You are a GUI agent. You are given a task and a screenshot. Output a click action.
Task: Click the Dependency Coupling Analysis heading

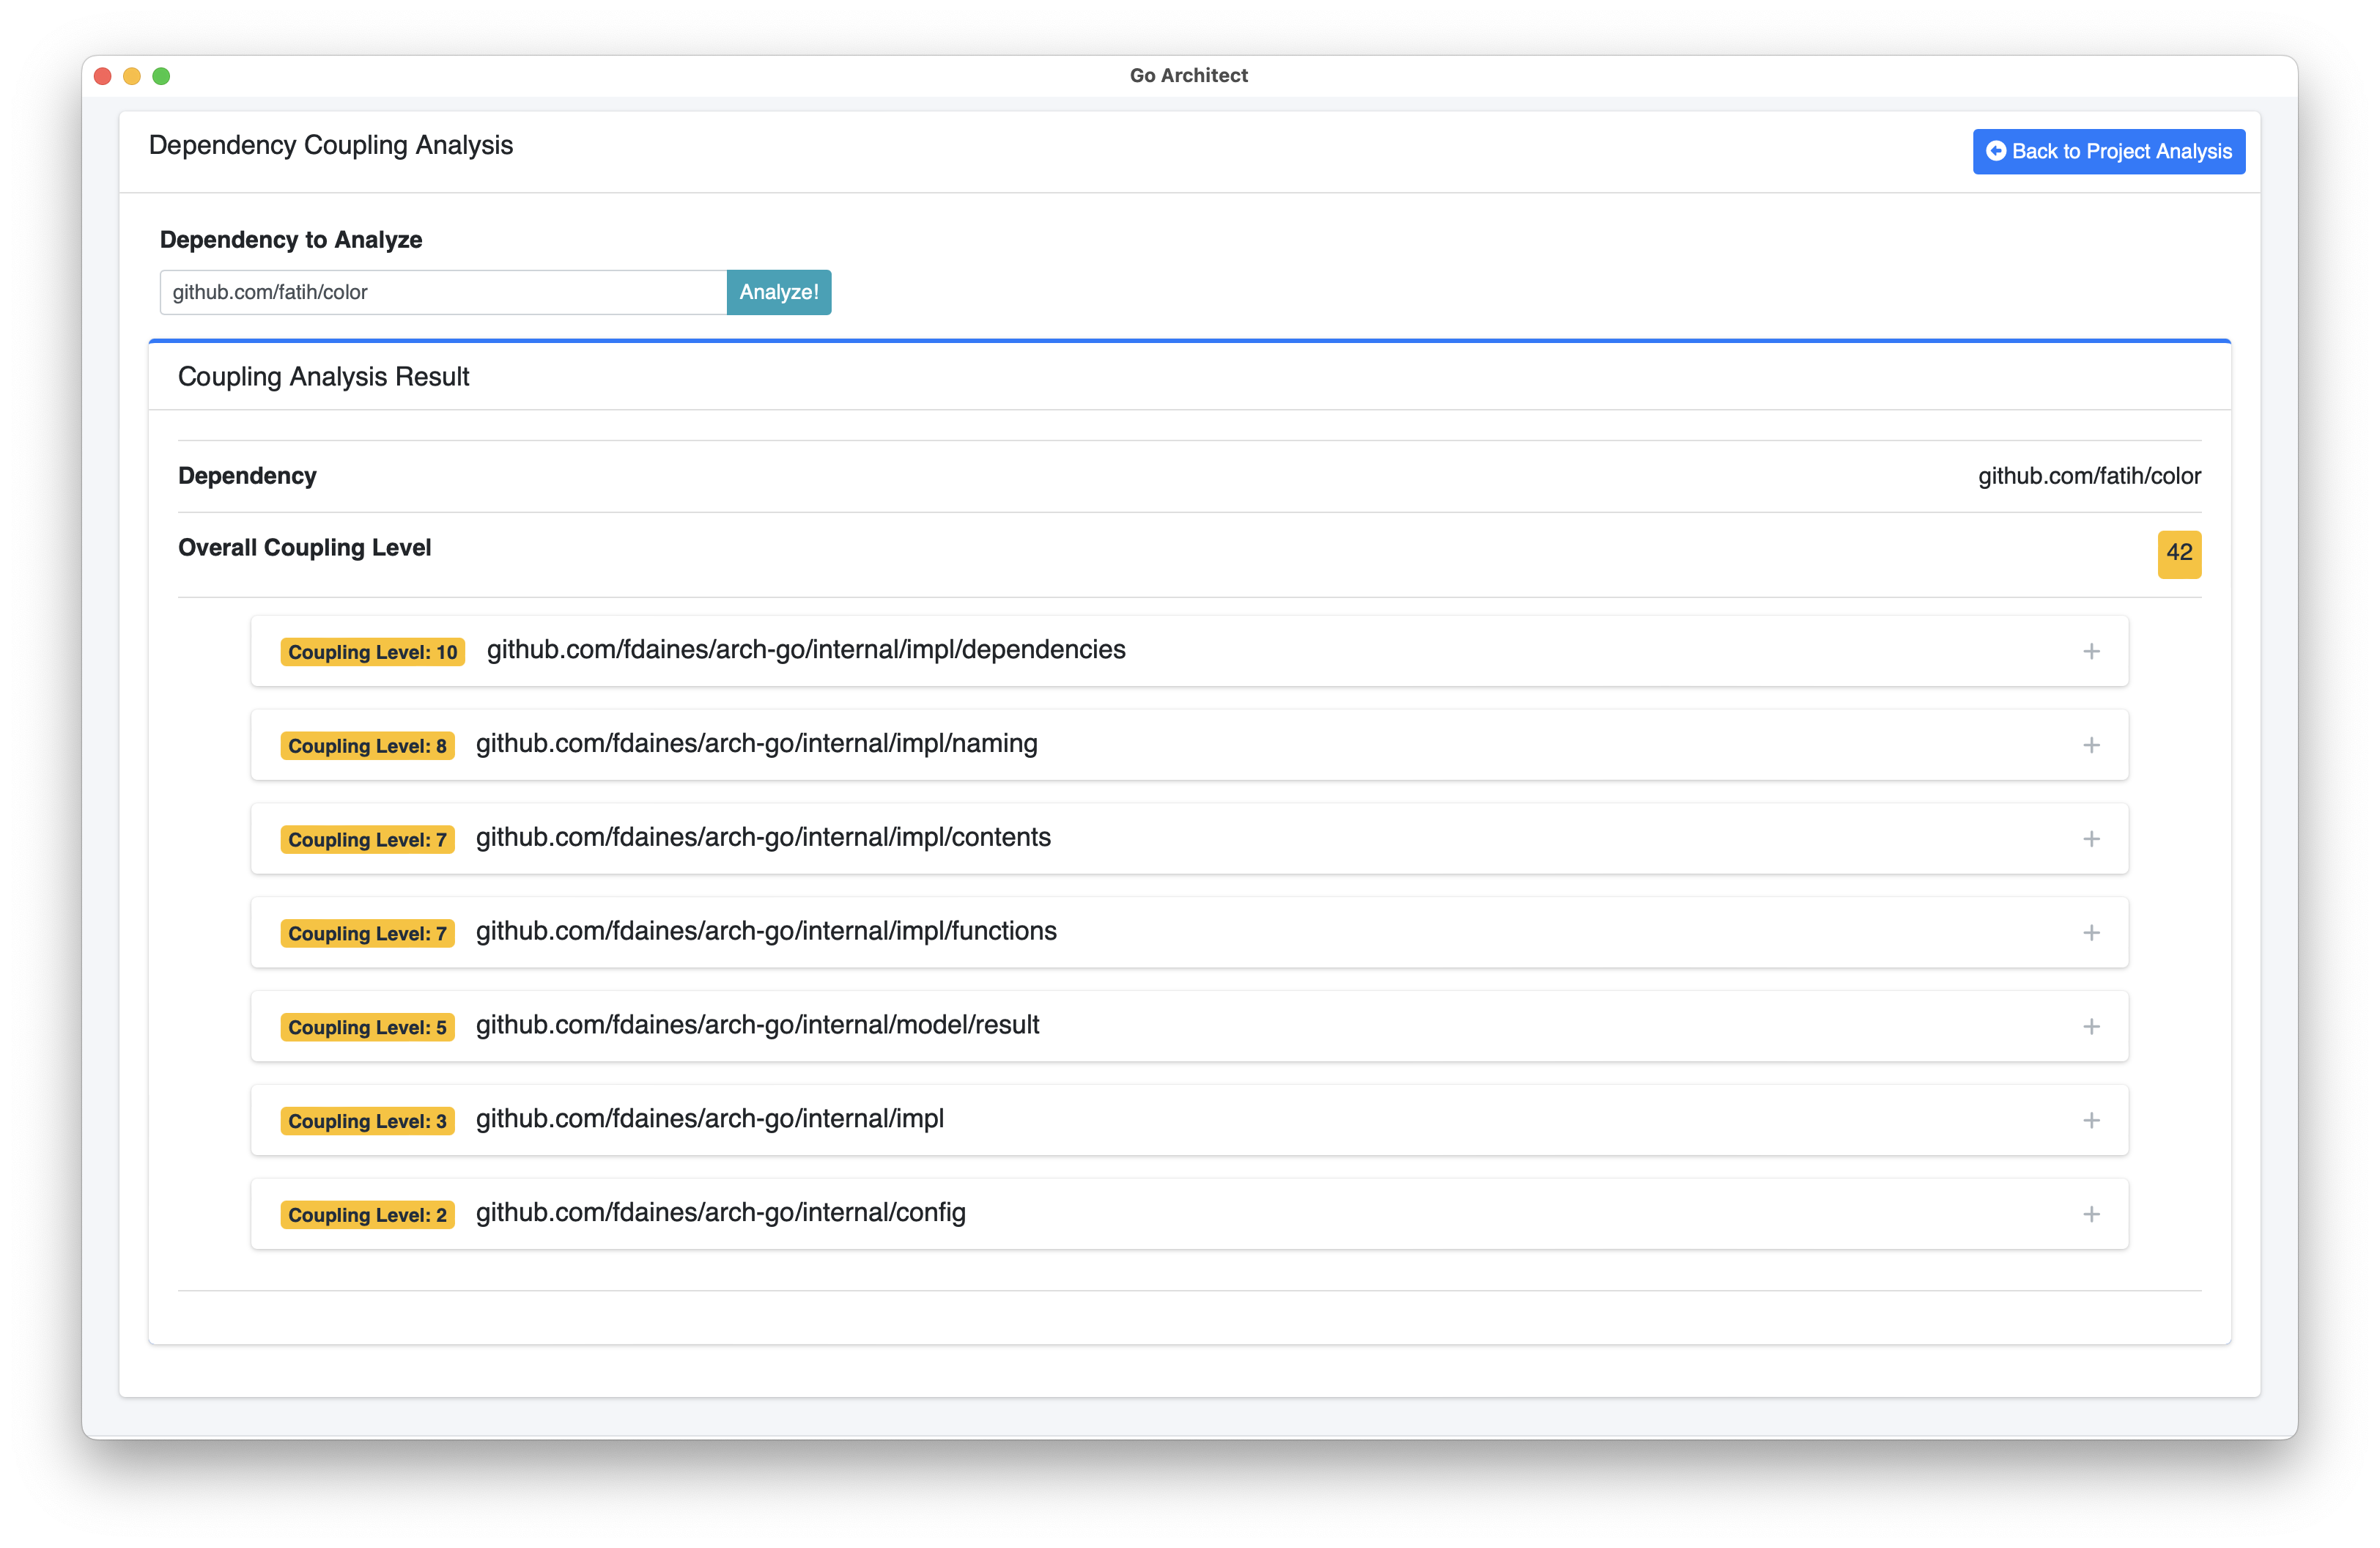tap(331, 145)
